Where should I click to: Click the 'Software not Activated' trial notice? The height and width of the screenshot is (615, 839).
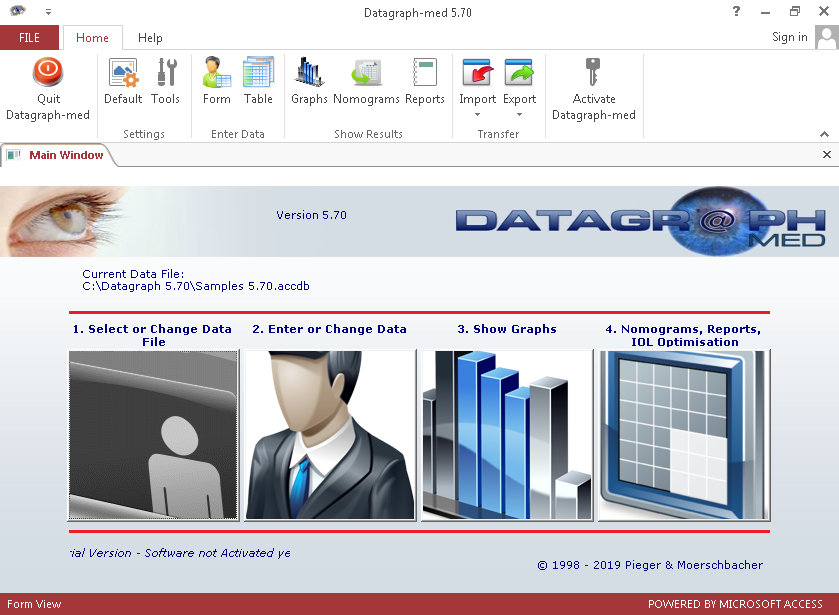pyautogui.click(x=180, y=553)
